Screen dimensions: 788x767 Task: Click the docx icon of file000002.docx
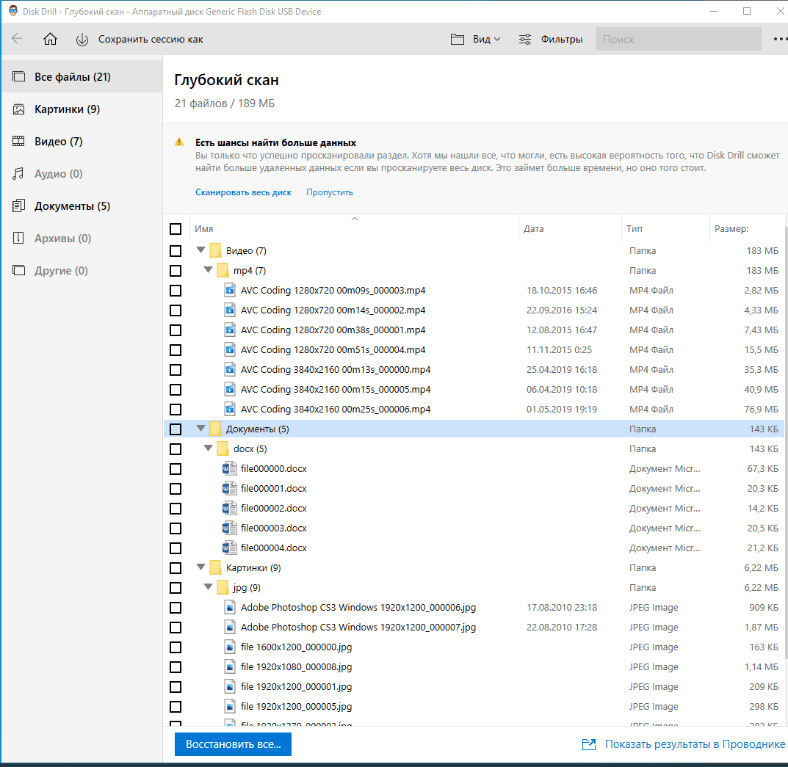tap(229, 508)
